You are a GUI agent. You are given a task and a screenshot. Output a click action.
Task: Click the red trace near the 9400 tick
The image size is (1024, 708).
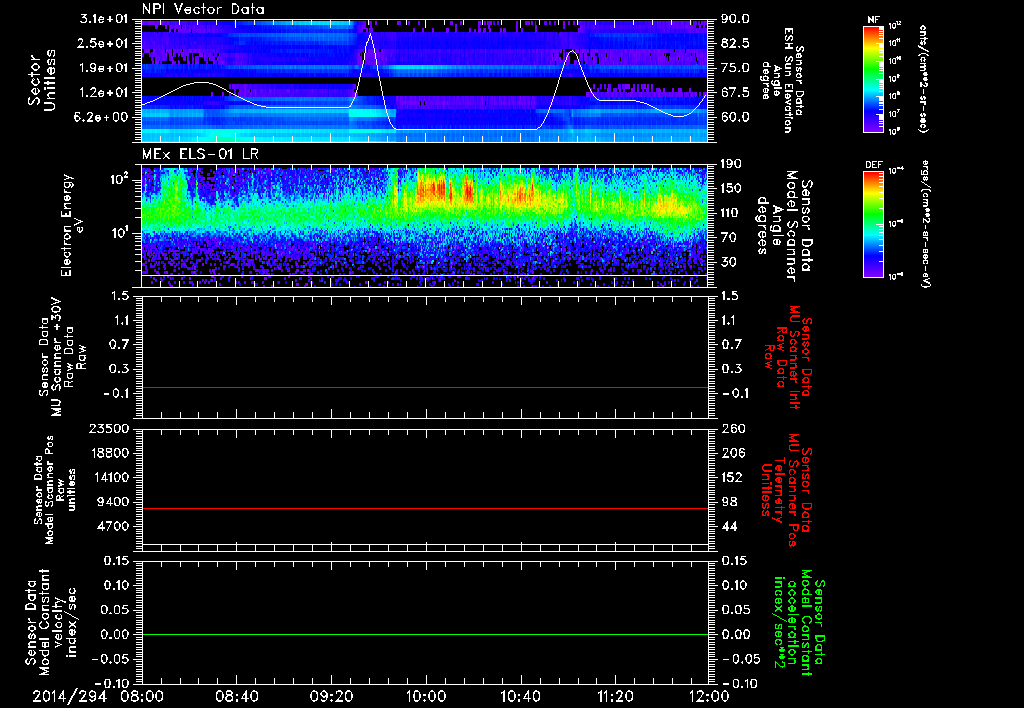point(425,508)
